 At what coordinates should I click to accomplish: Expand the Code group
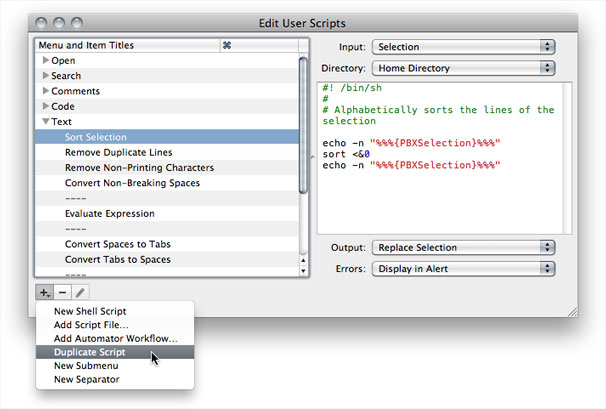point(45,106)
